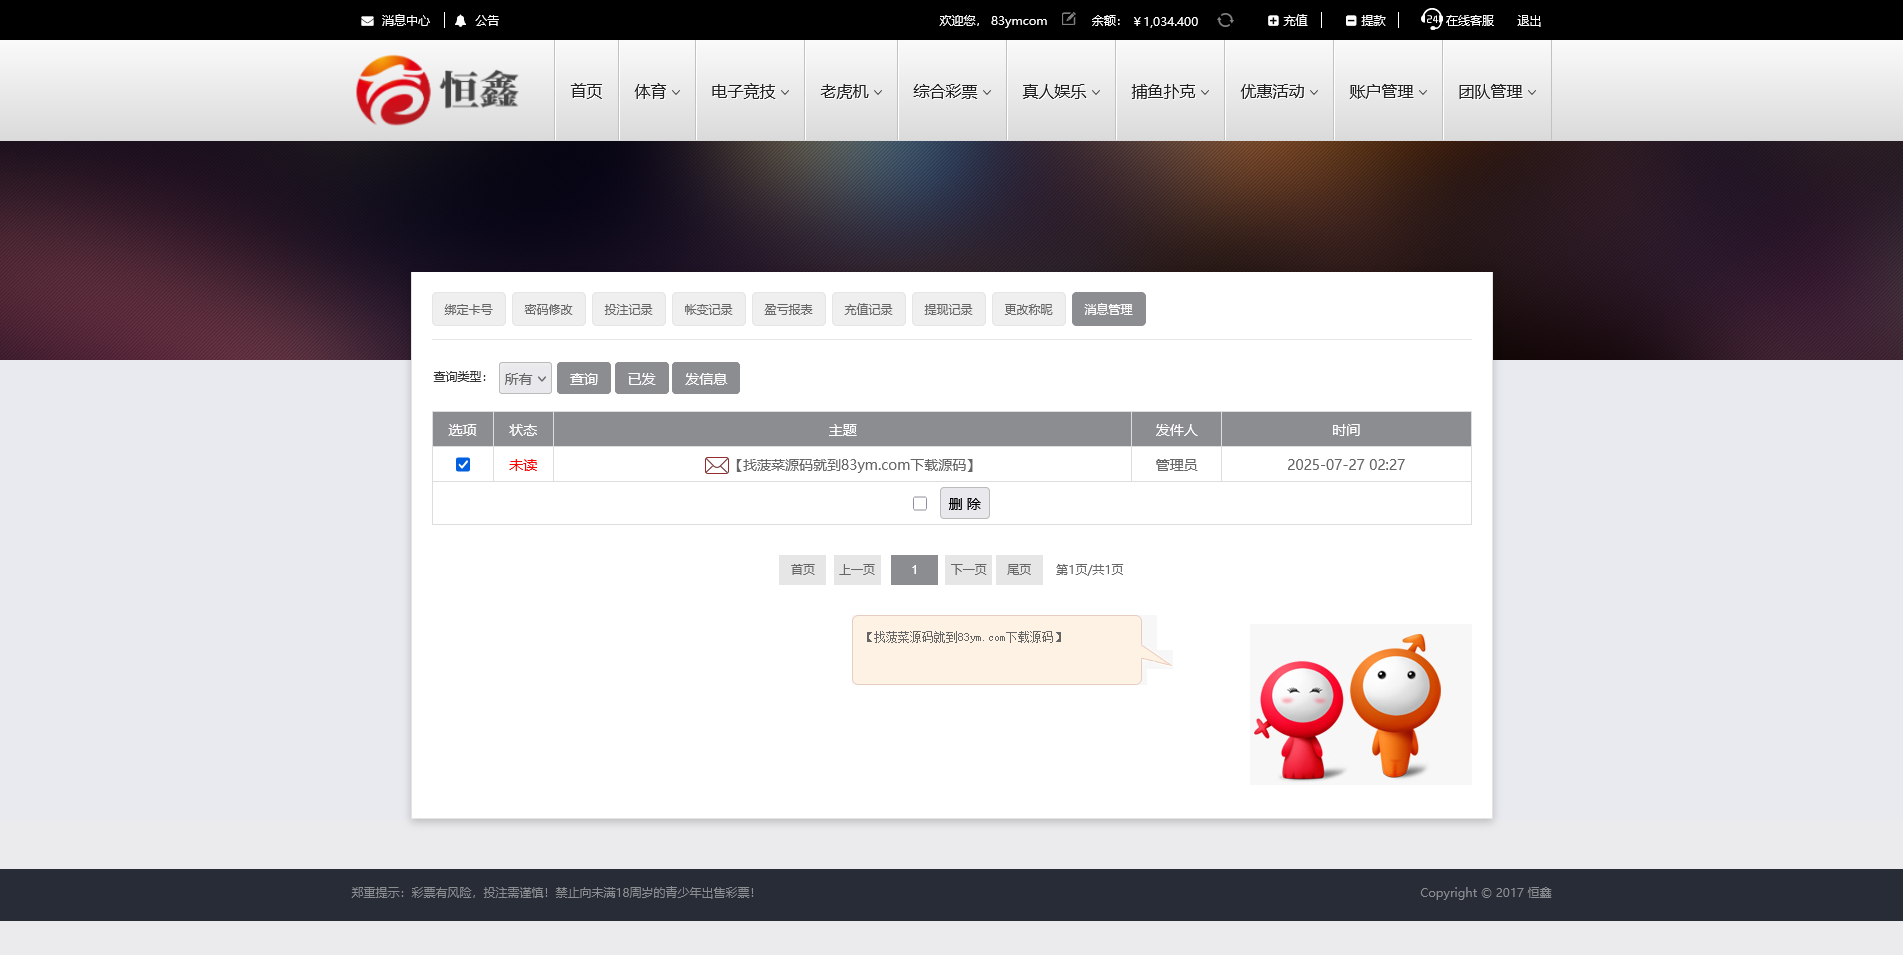
Task: Check the select-all checkbox beside 删除
Action: pyautogui.click(x=920, y=504)
